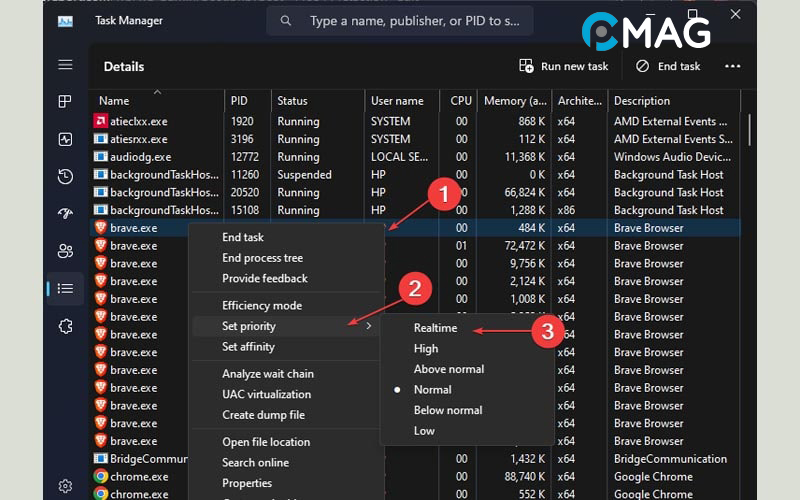Screen dimensions: 800x500
Task: Open Task Manager settings gear
Action: point(65,486)
